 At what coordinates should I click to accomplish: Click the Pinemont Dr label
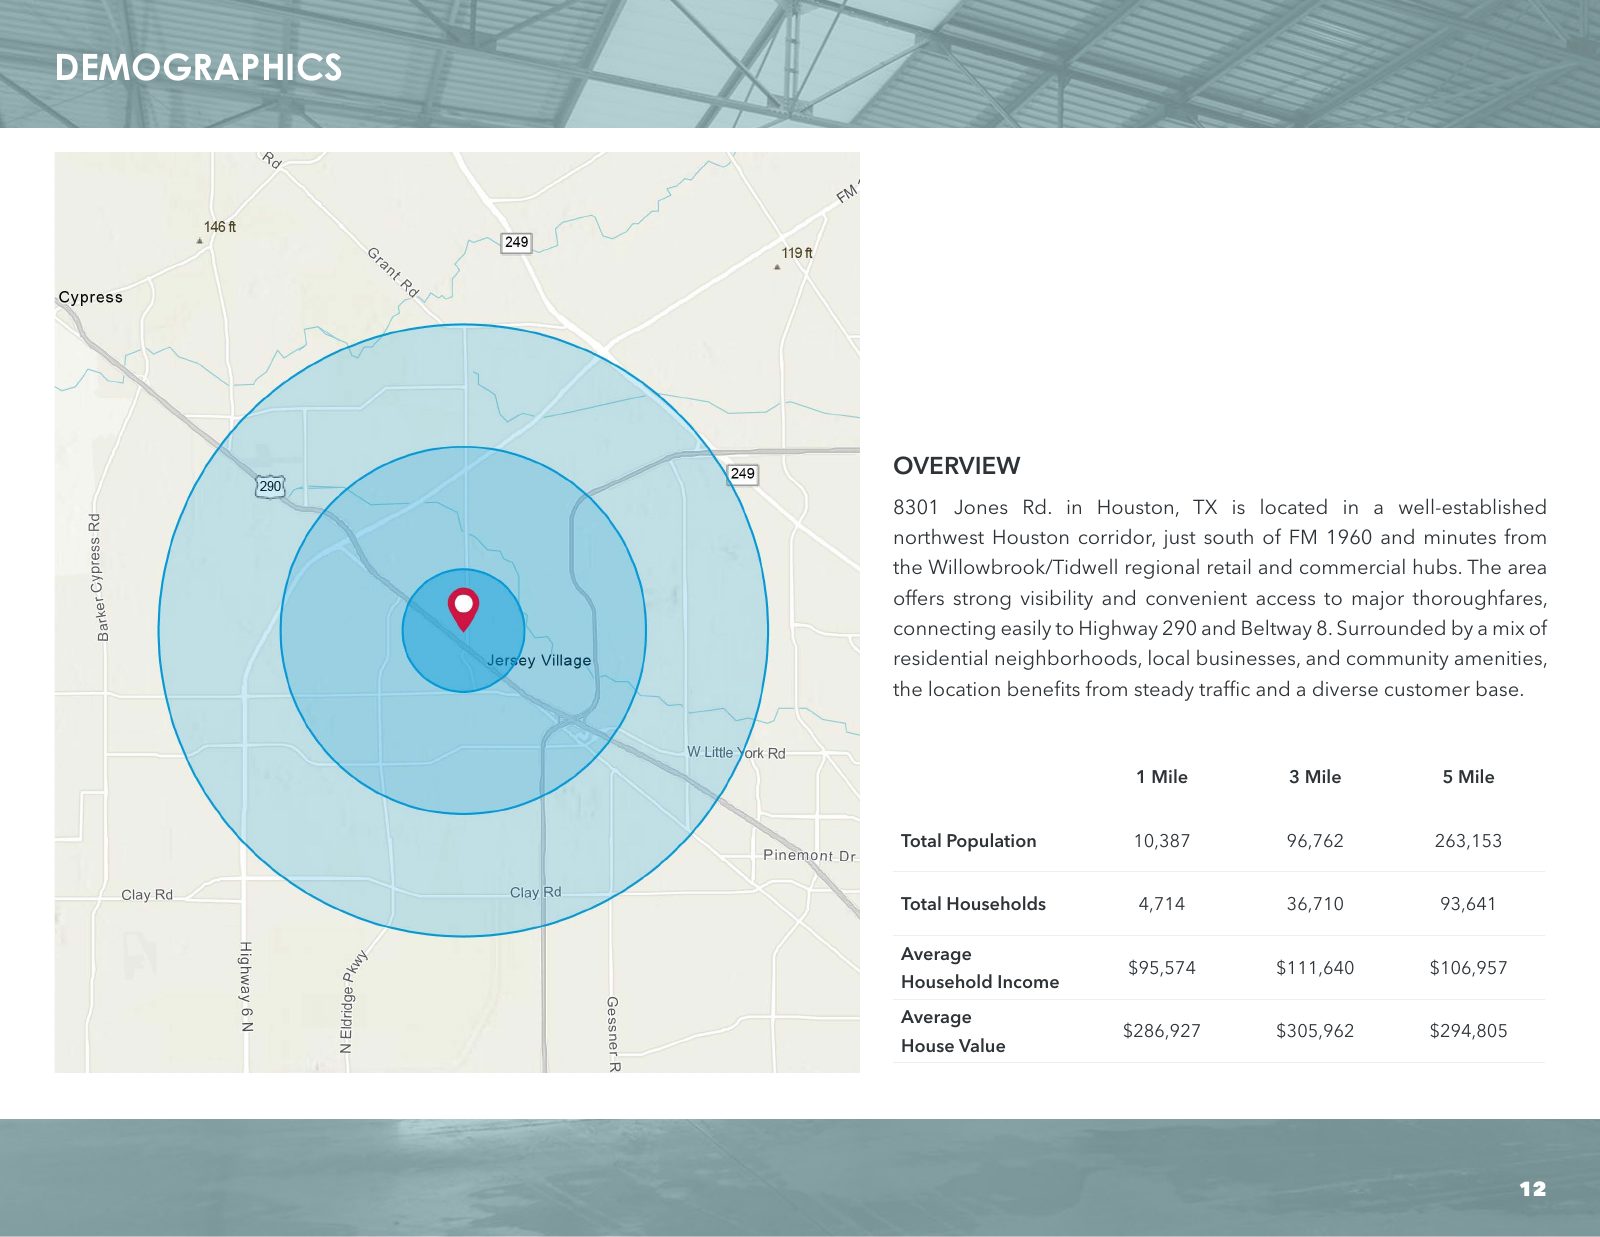(809, 855)
